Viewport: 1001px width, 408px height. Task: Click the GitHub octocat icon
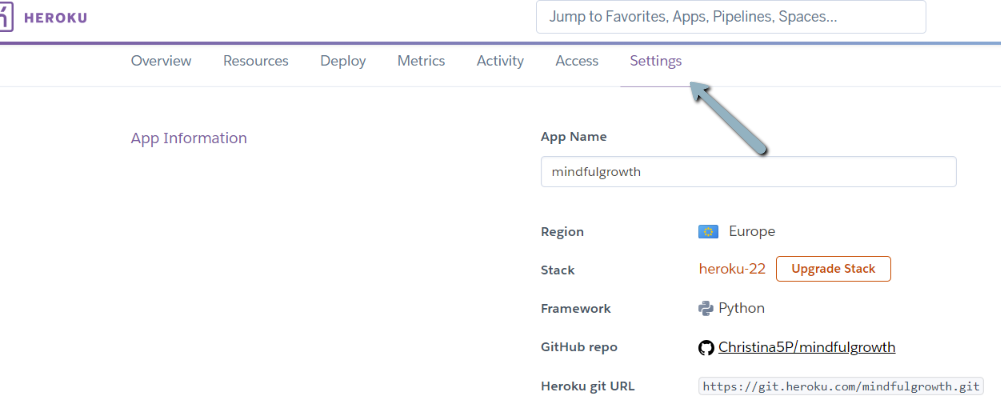tap(705, 347)
